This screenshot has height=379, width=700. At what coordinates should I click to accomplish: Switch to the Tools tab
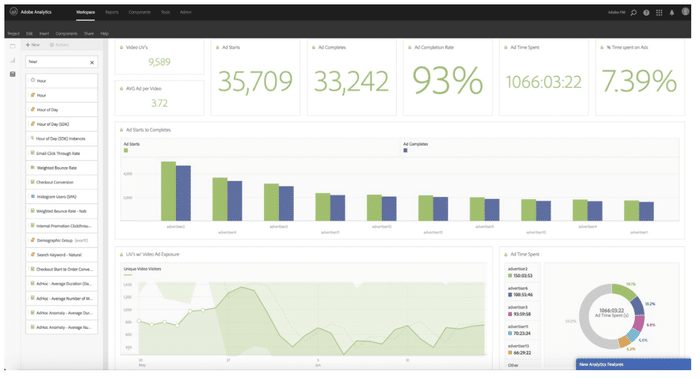[x=165, y=12]
